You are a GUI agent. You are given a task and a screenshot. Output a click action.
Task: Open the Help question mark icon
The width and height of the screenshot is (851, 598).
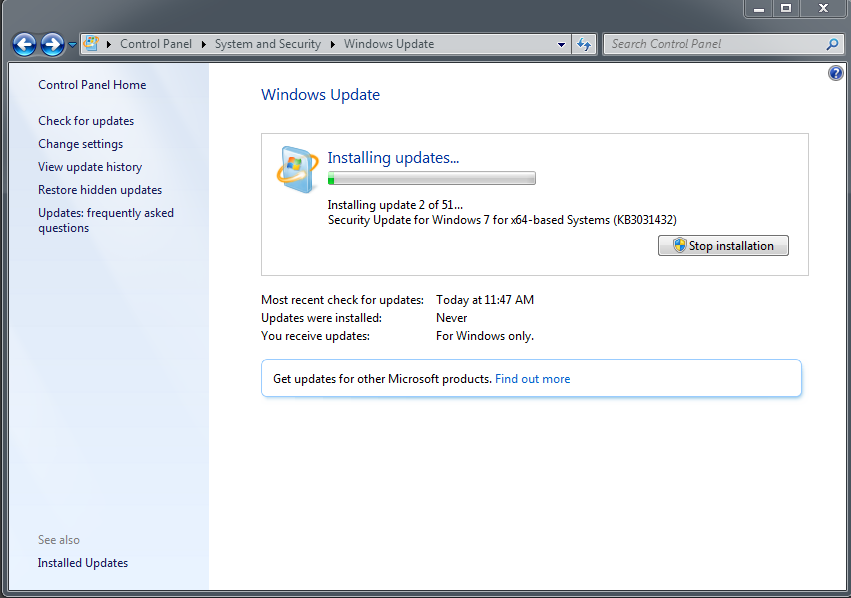(836, 73)
